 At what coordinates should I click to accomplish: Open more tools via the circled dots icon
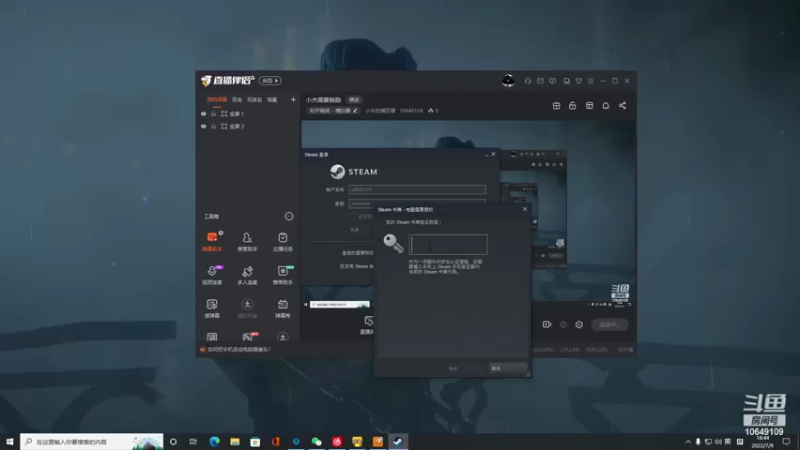tap(289, 216)
